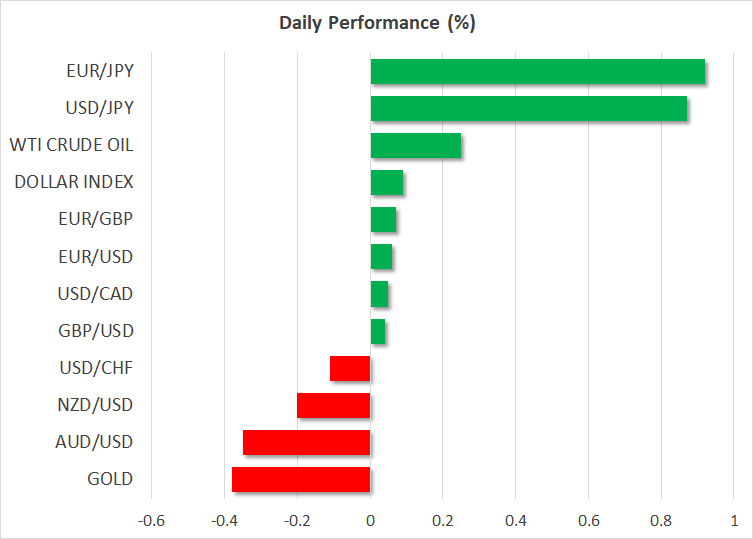Click the small EUR/GBP green bar
This screenshot has height=539, width=753.
pyautogui.click(x=383, y=220)
